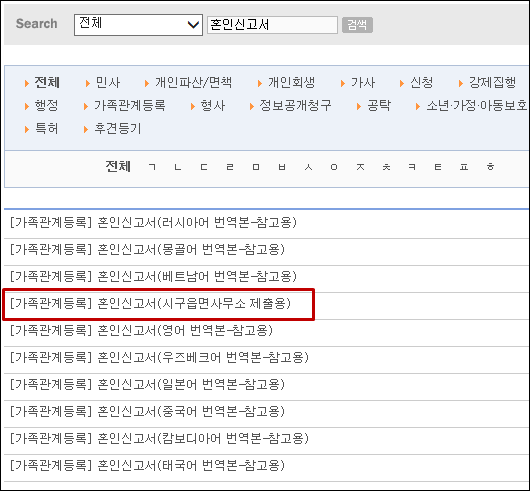Filter by consonant ㄱ

[152, 167]
